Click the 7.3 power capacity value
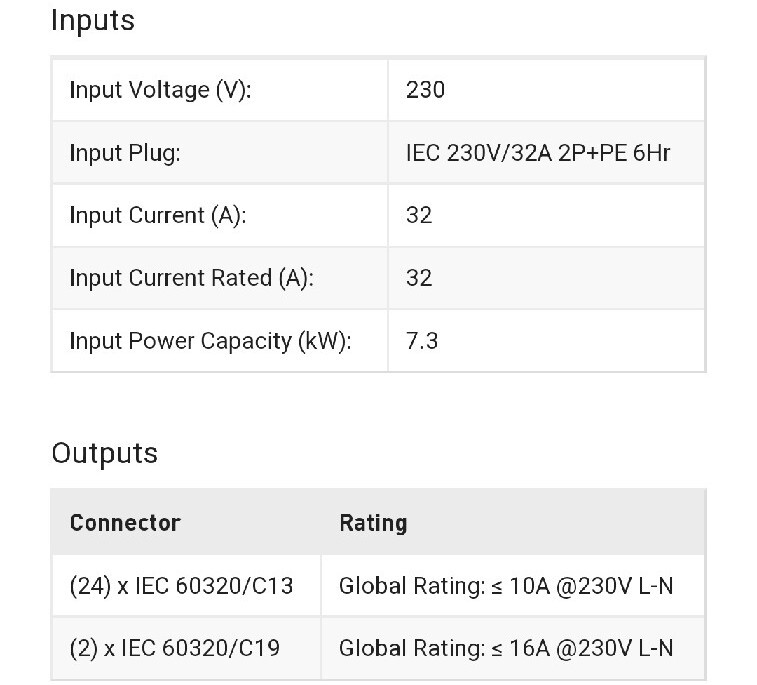The image size is (757, 685). click(421, 341)
